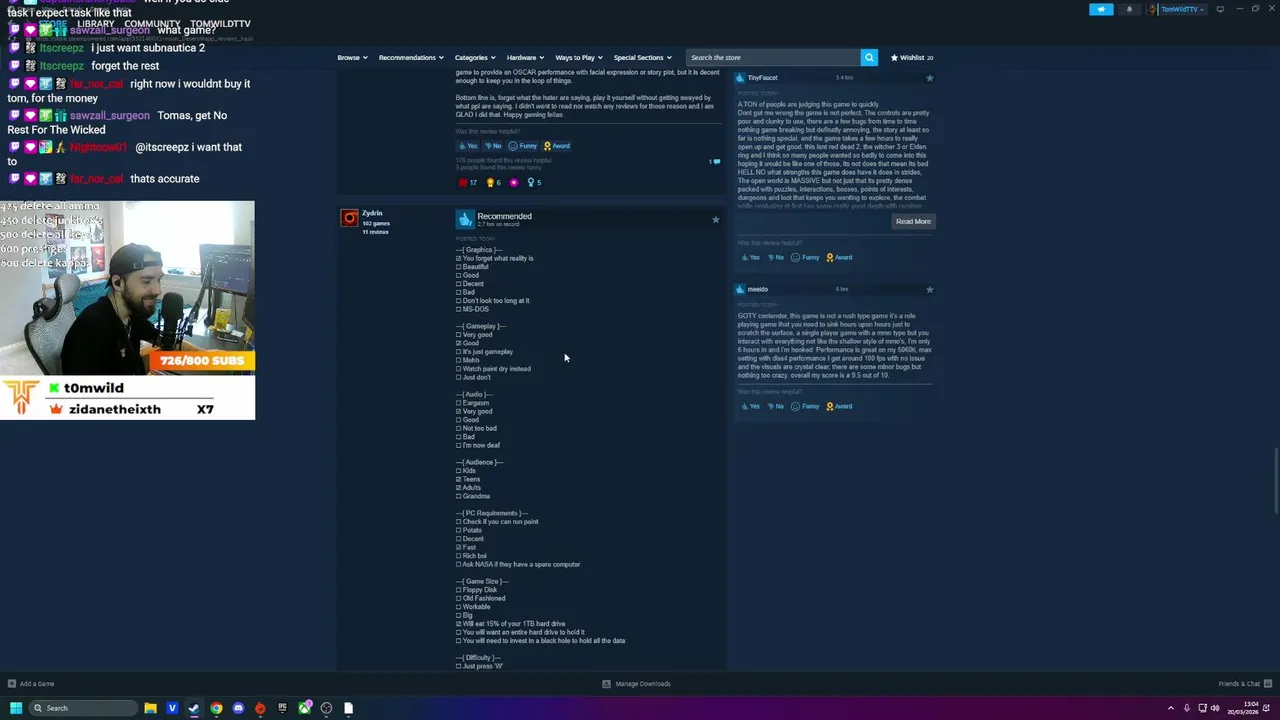Expand the Recommendations menu
The height and width of the screenshot is (720, 1280).
[x=410, y=58]
